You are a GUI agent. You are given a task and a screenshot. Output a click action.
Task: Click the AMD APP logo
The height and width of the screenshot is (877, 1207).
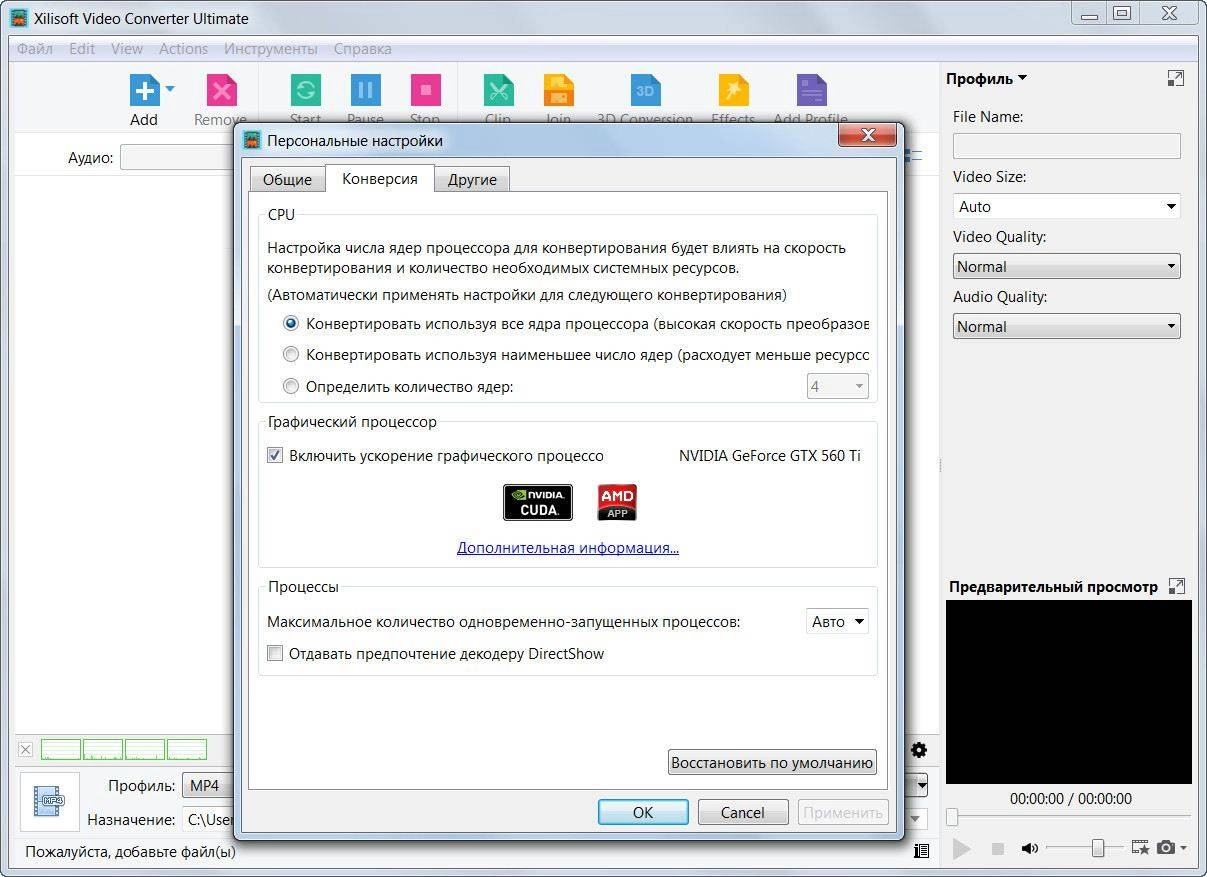coord(617,502)
